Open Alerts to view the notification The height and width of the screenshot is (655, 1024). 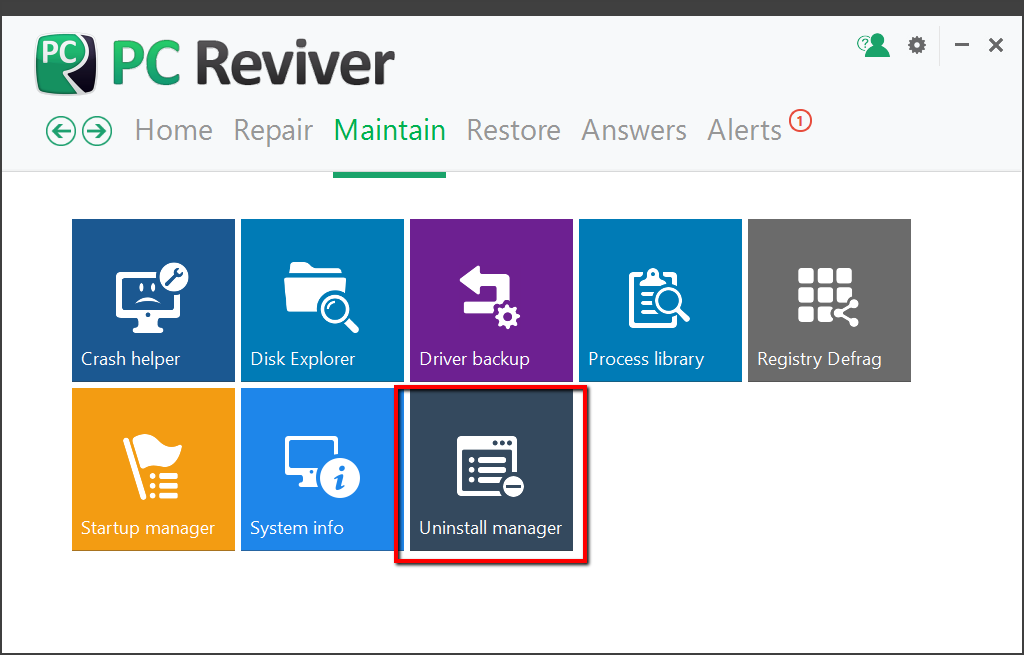[744, 130]
